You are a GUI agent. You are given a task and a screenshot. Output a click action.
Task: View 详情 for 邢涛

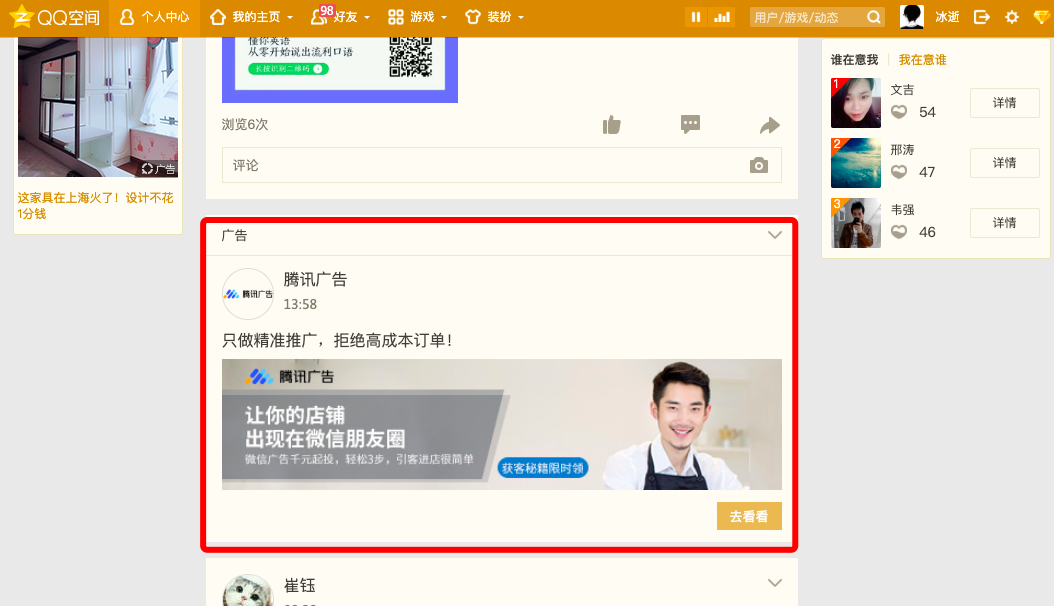coord(1004,163)
